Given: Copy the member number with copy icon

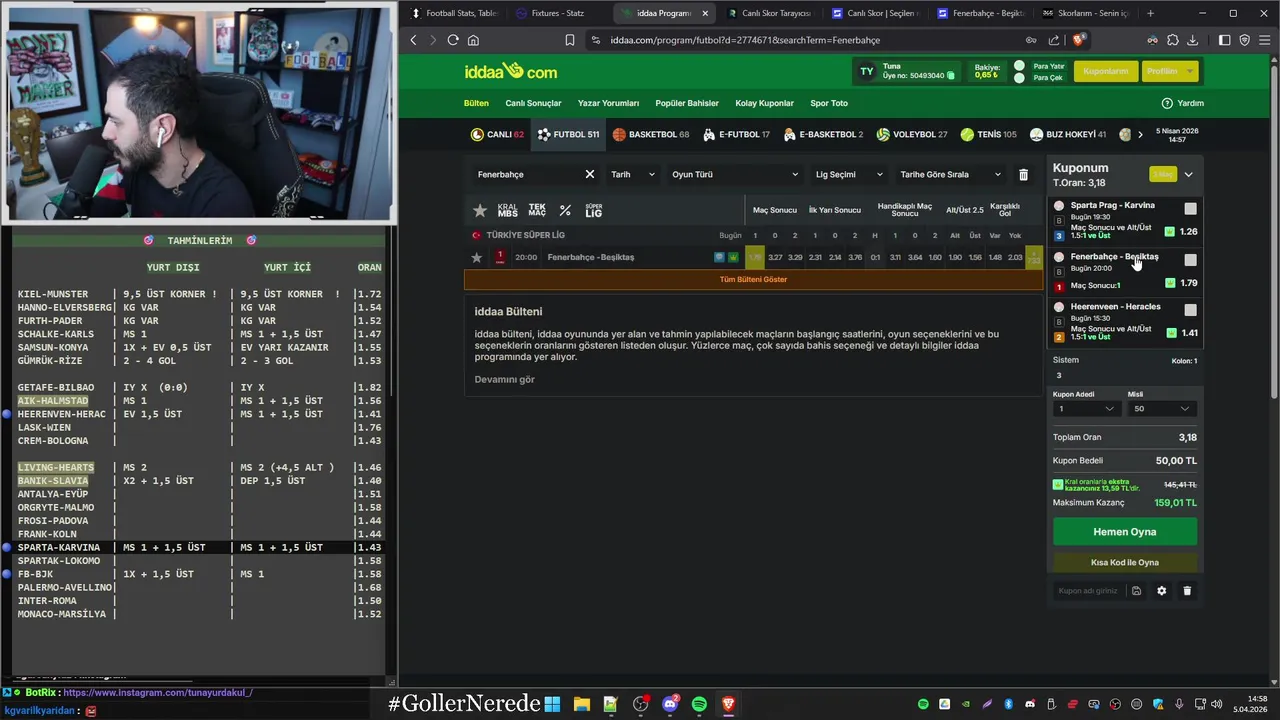Looking at the screenshot, I should tap(950, 76).
